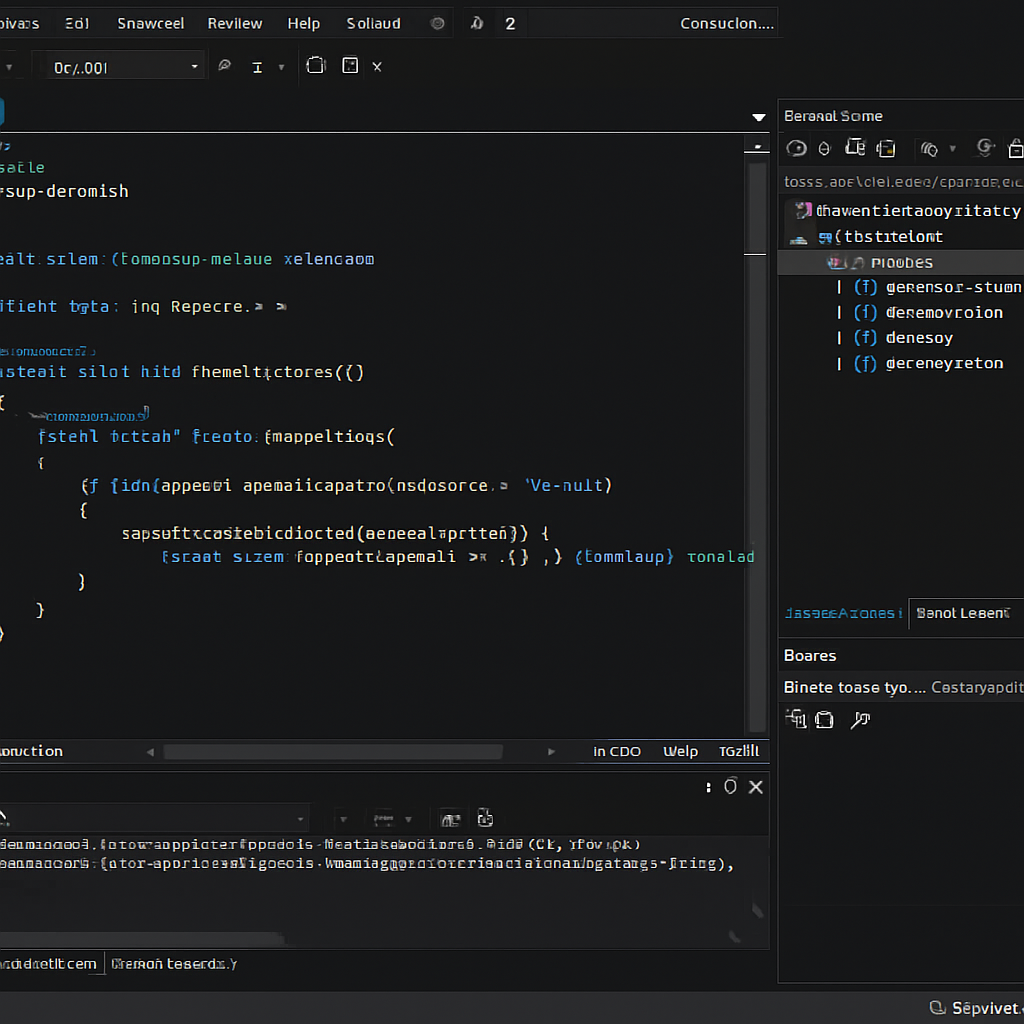The width and height of the screenshot is (1024, 1024).
Task: Close the output panel
Action: (756, 787)
